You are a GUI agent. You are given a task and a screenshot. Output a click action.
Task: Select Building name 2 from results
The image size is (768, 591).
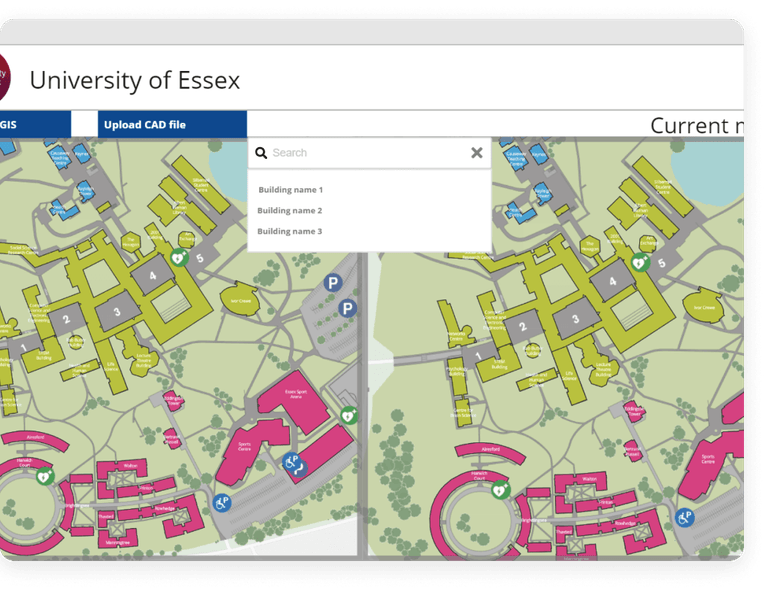coord(289,211)
